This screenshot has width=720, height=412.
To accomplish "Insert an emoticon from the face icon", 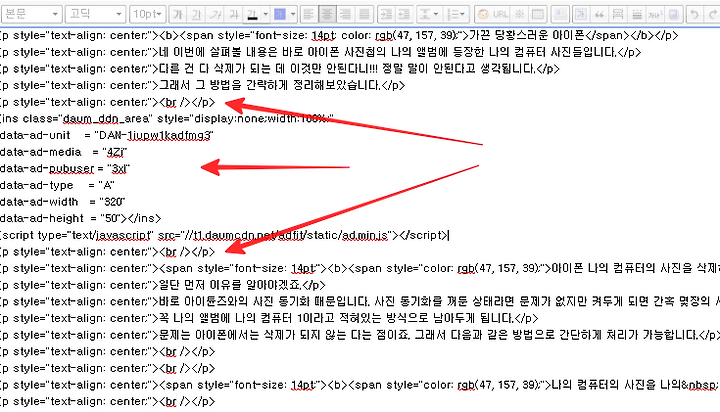I will coord(483,14).
